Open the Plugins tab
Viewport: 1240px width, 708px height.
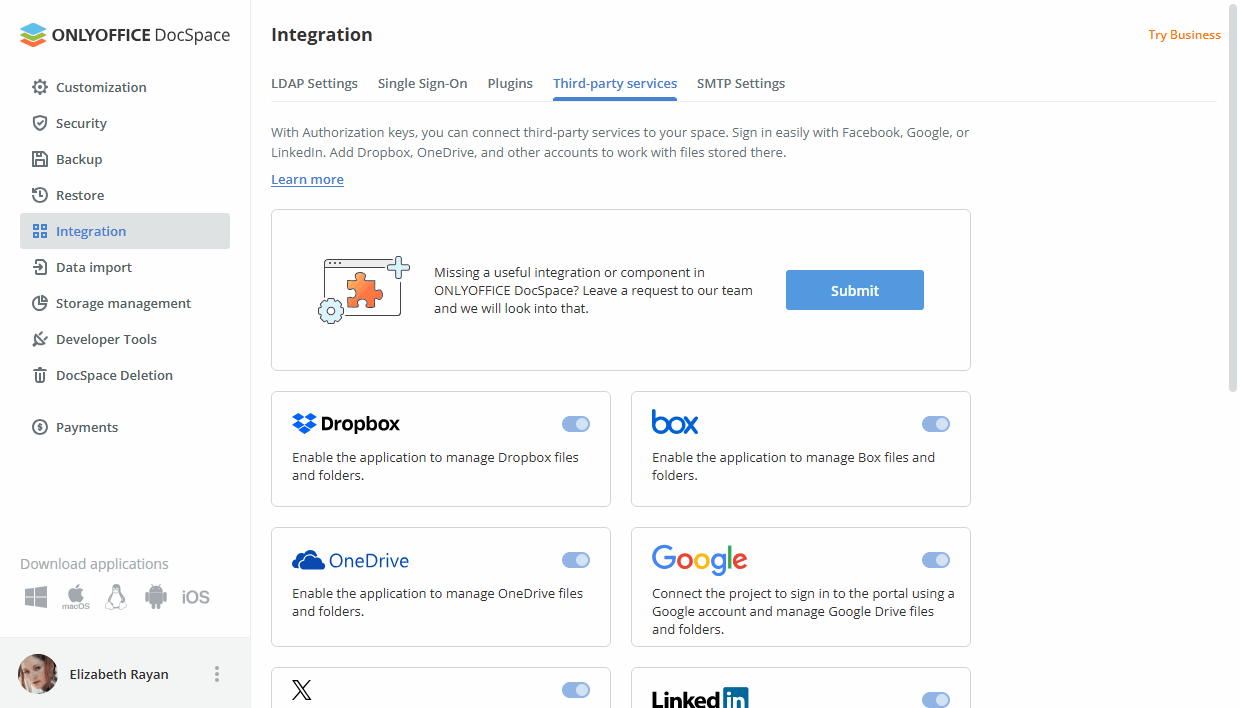[x=510, y=83]
